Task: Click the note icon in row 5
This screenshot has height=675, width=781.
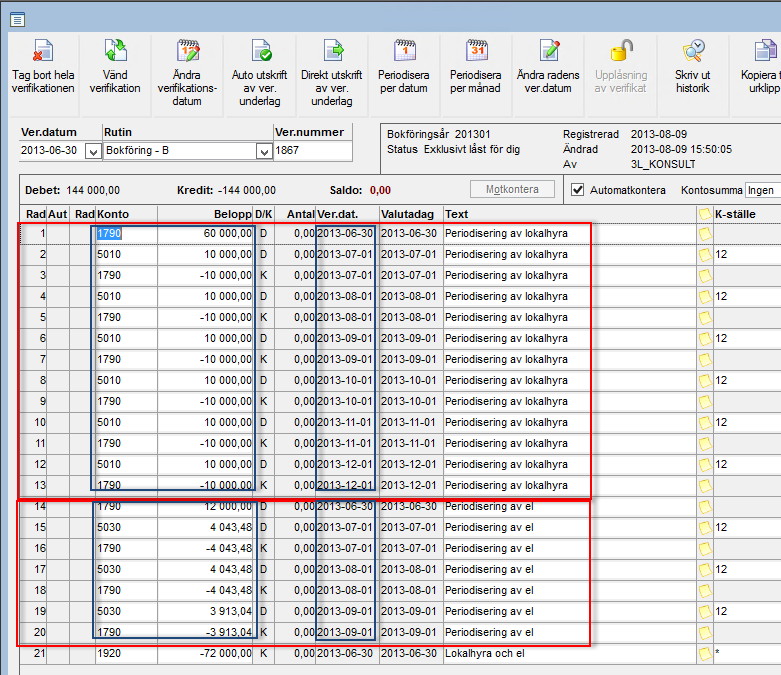Action: point(705,317)
